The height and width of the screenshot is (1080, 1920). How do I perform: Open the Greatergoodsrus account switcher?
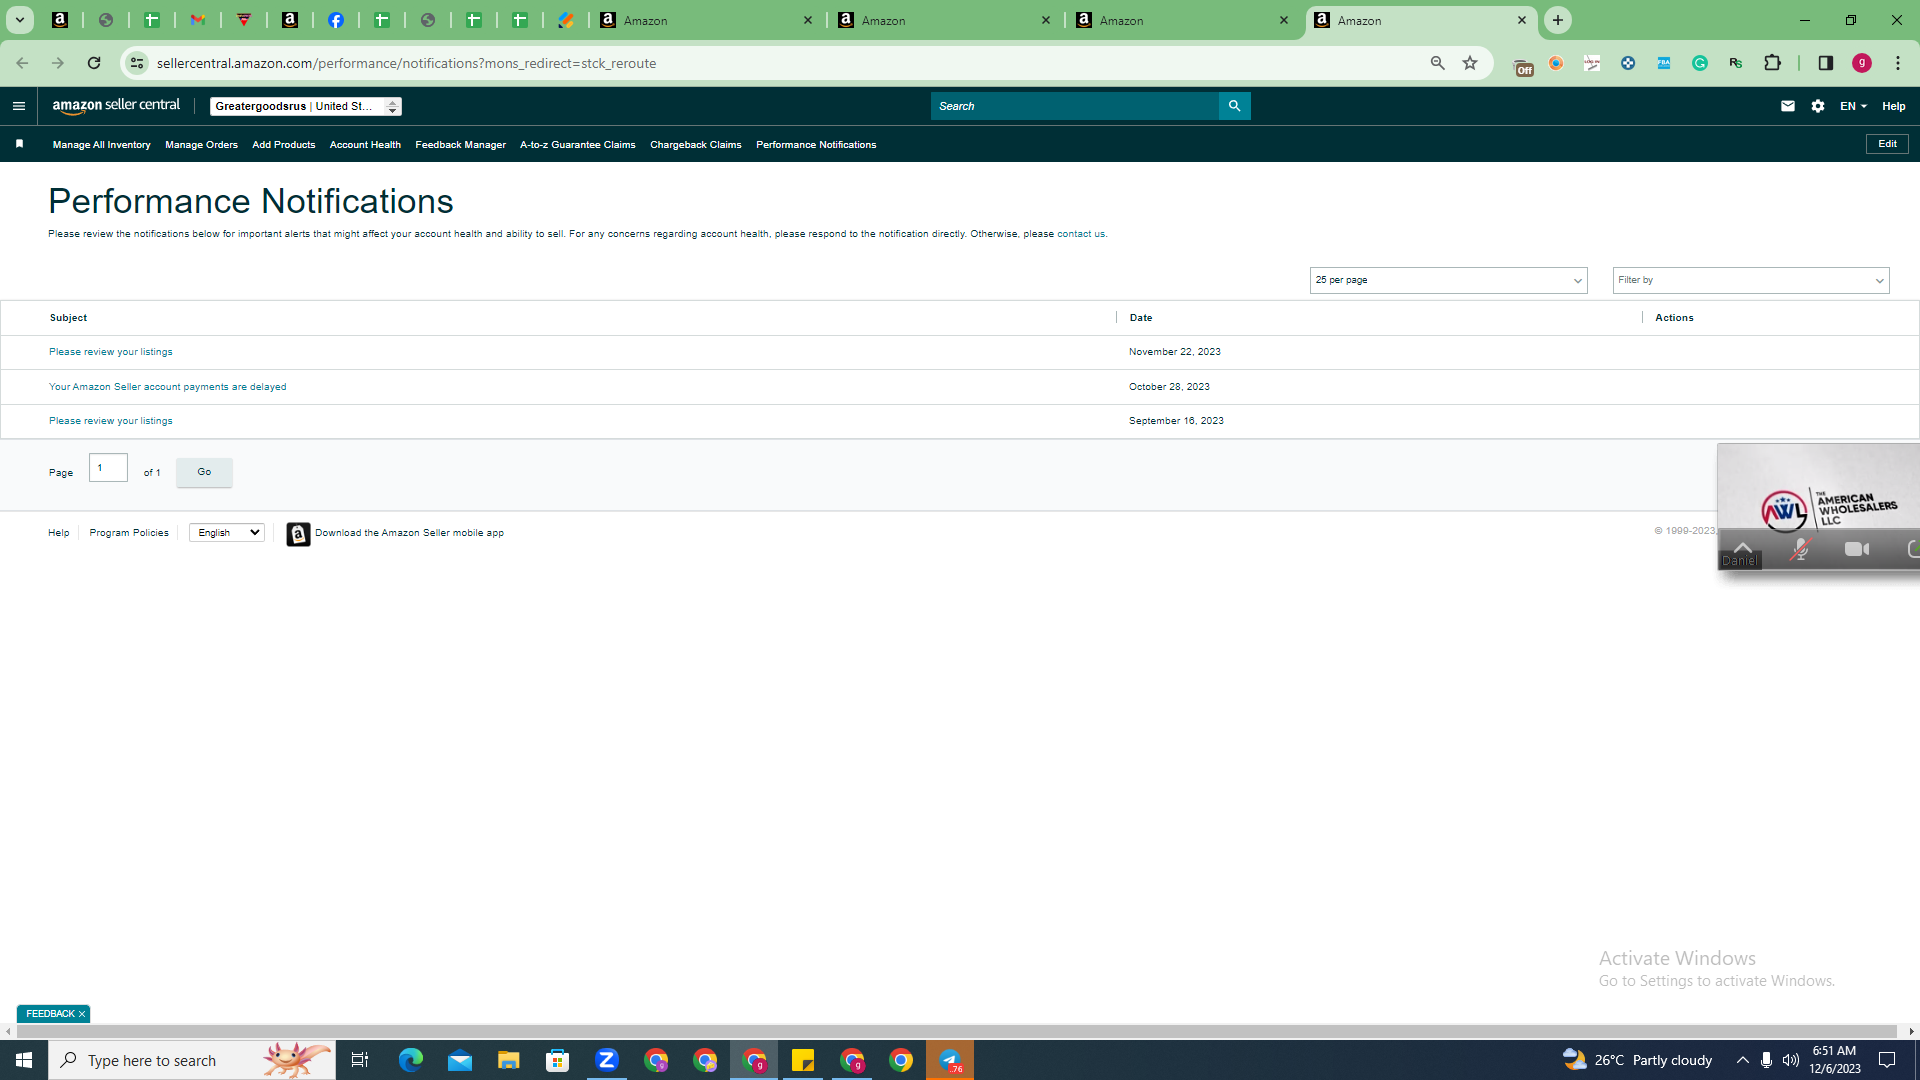306,106
